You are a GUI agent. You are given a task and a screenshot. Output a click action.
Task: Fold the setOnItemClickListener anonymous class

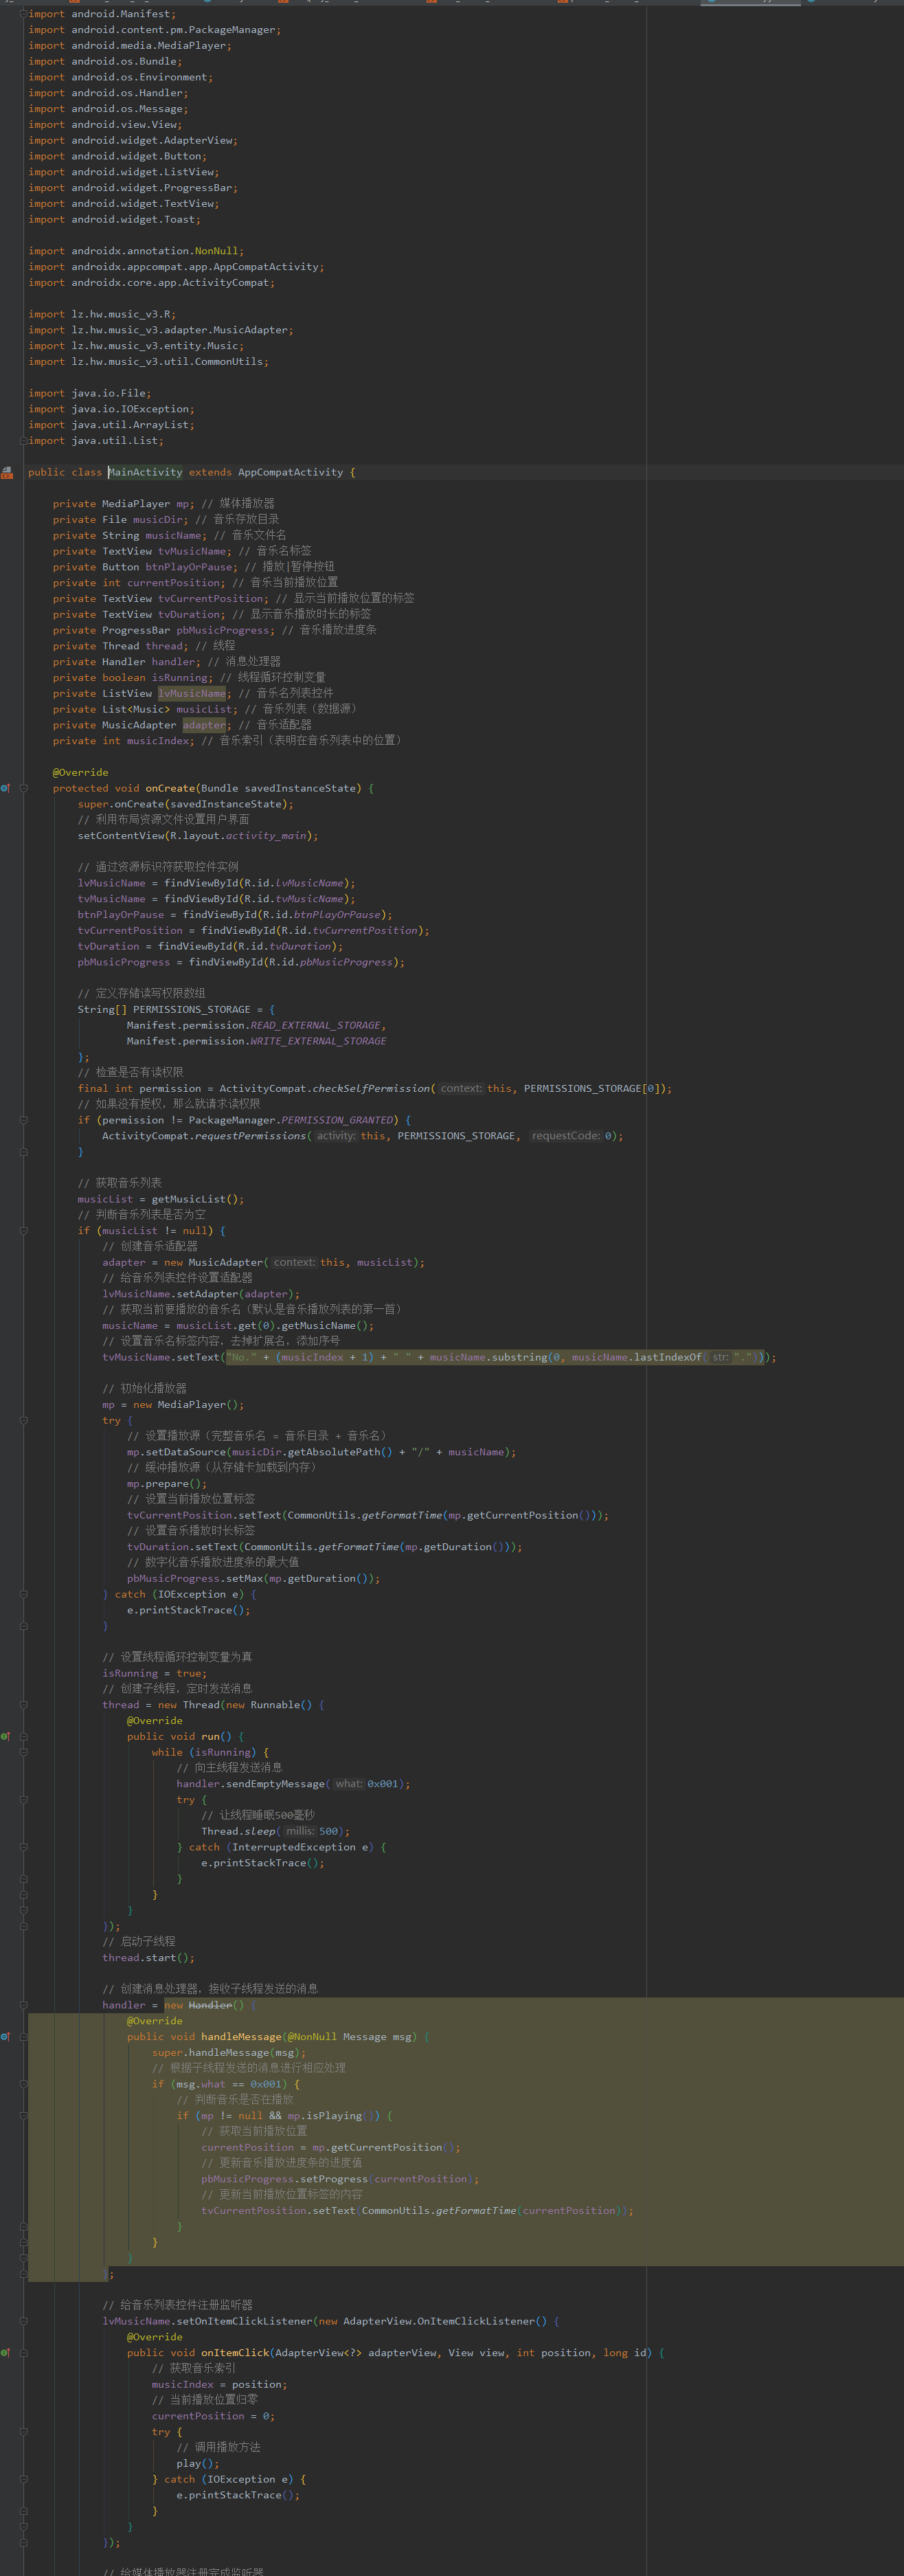(23, 2321)
